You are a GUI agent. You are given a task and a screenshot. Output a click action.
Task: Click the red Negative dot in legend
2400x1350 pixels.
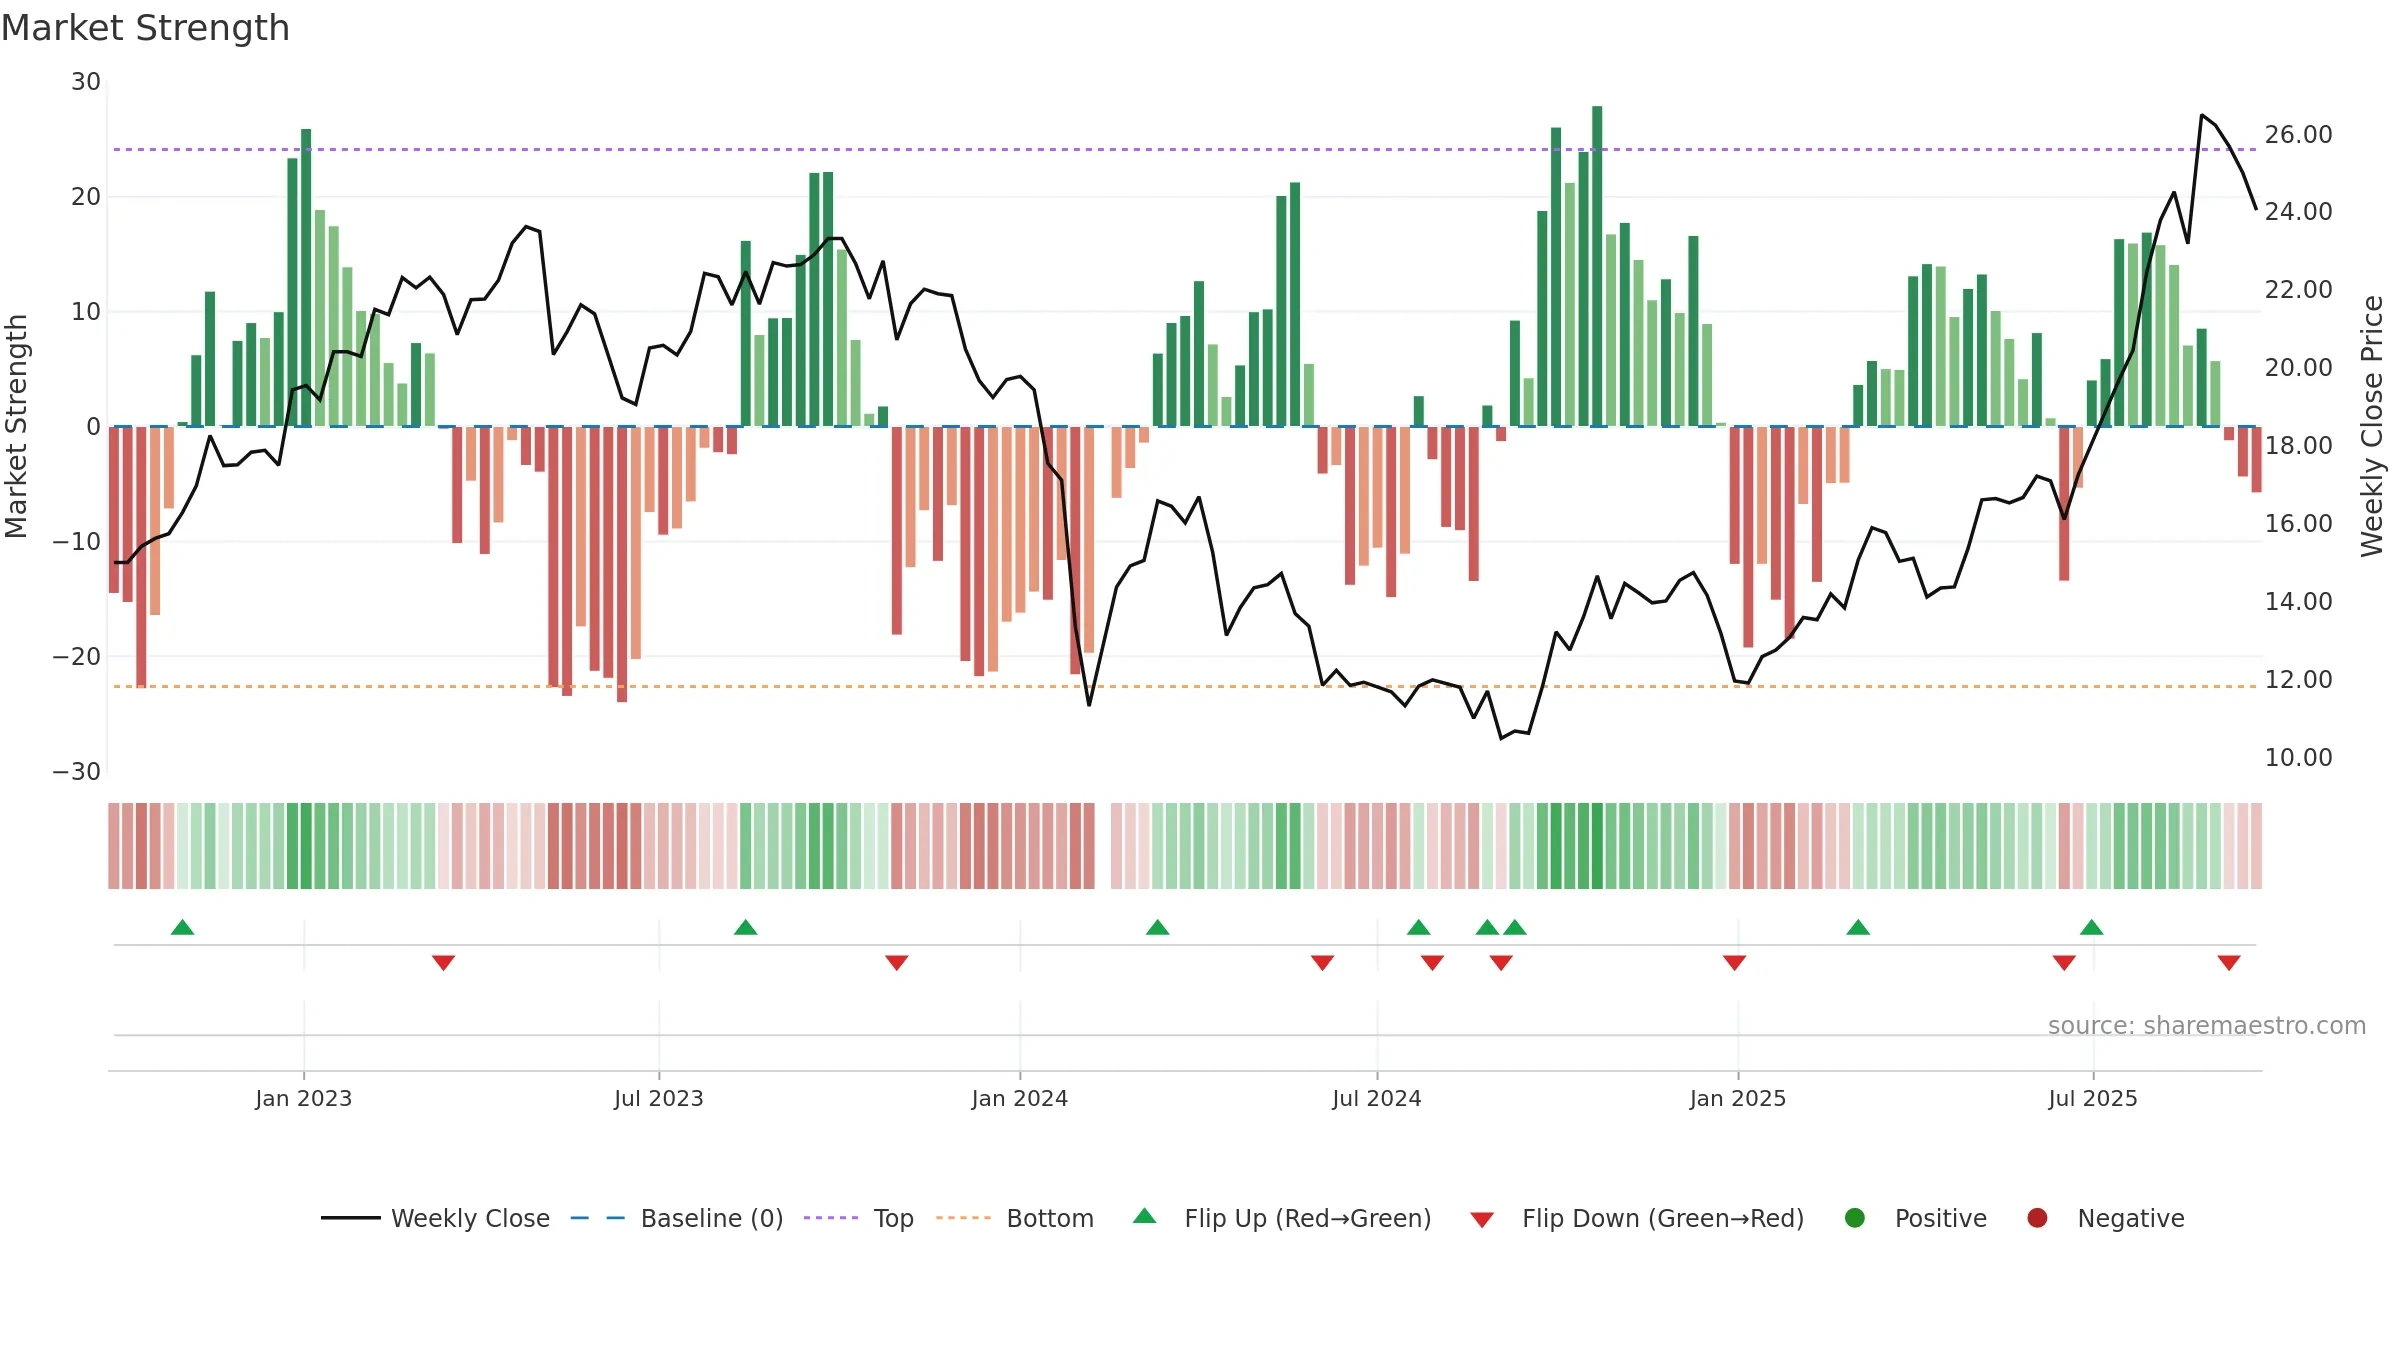coord(2037,1218)
